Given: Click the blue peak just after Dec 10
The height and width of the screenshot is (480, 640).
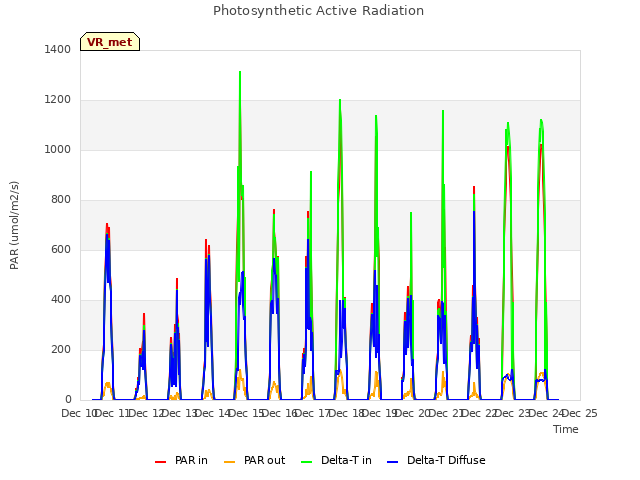Looking at the screenshot, I should click(x=107, y=236).
